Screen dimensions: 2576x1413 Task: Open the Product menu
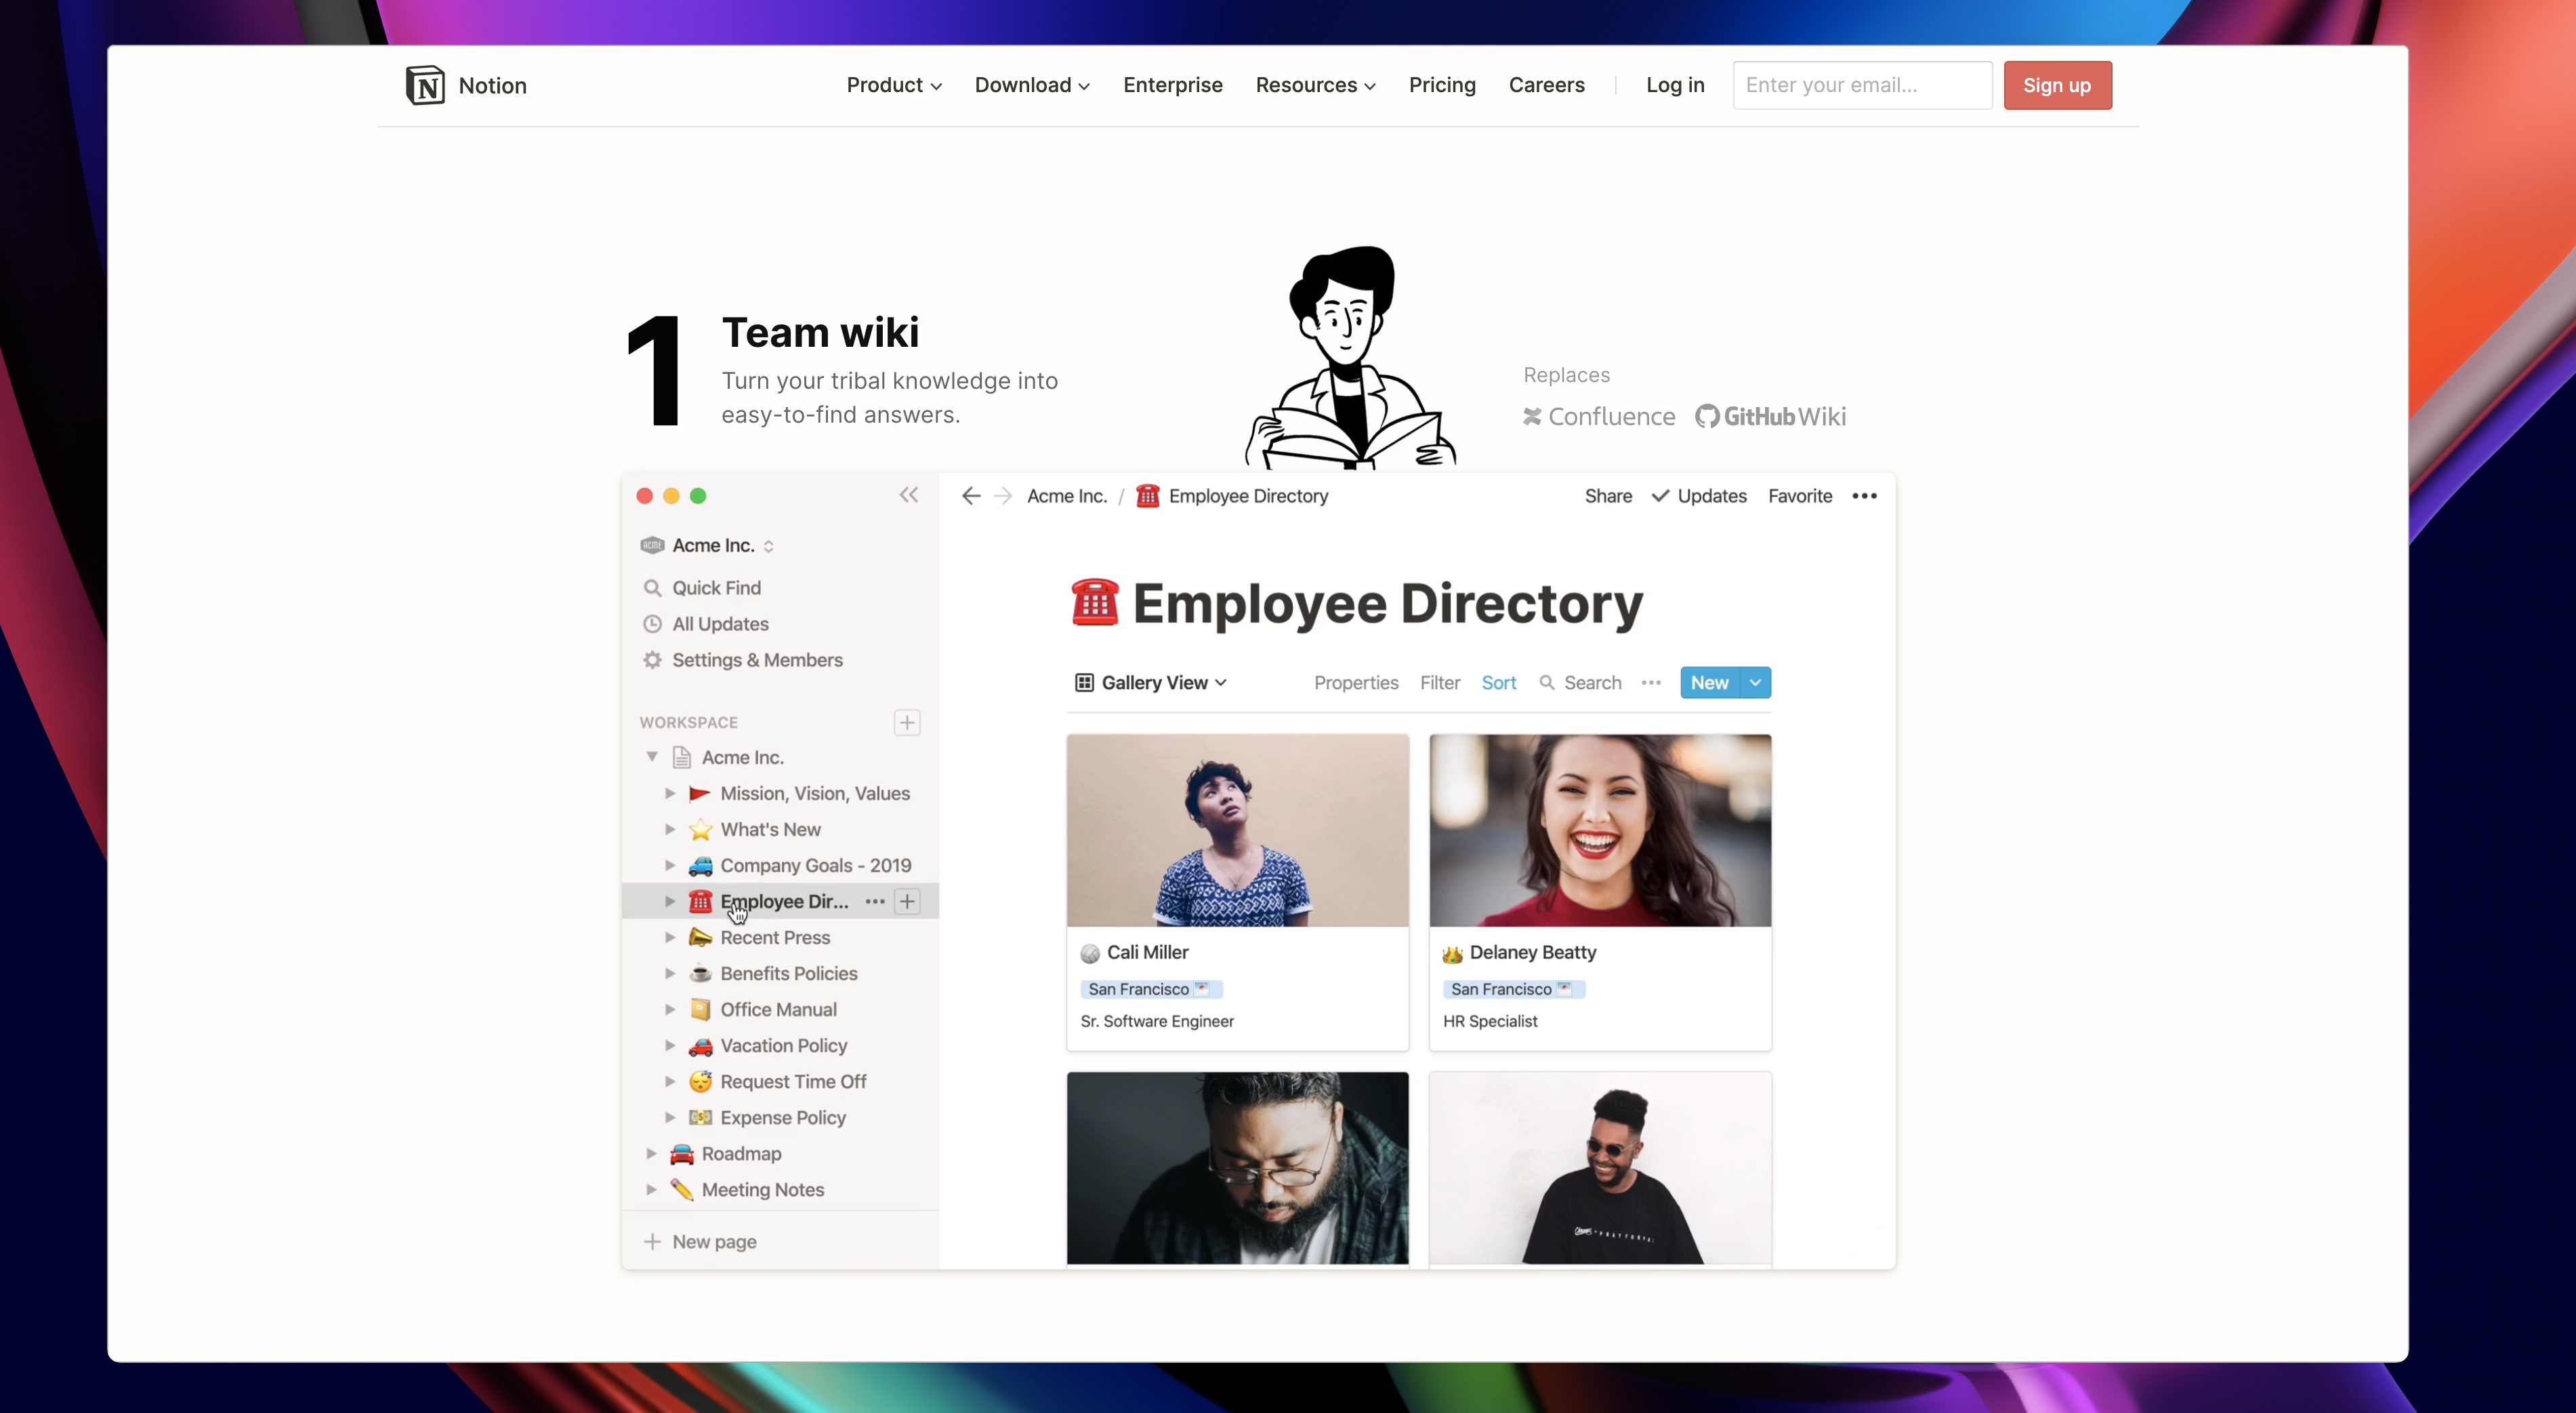pyautogui.click(x=893, y=85)
